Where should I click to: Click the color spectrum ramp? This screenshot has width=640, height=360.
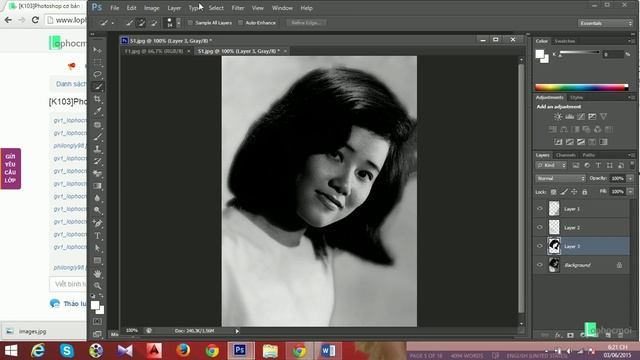pos(582,87)
